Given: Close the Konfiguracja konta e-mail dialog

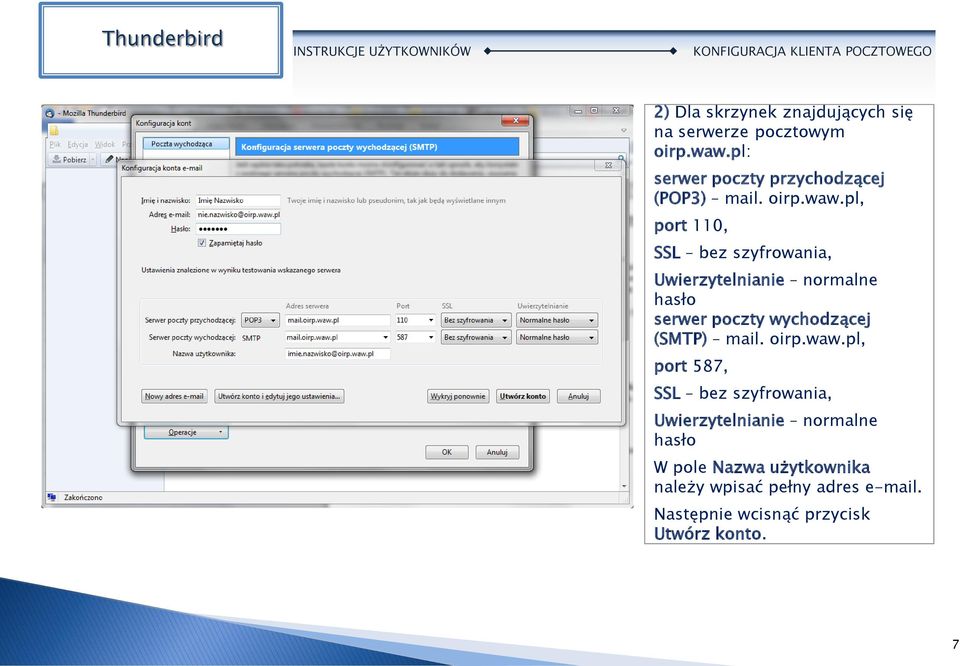Looking at the screenshot, I should [608, 165].
